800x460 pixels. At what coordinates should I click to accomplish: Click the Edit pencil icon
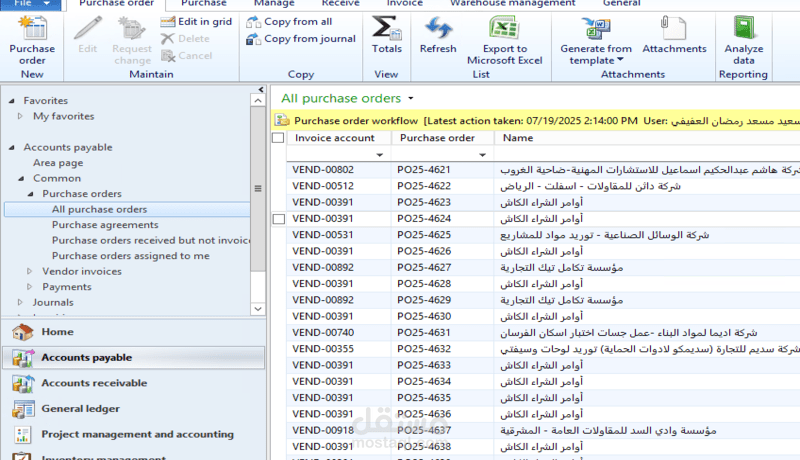point(87,28)
